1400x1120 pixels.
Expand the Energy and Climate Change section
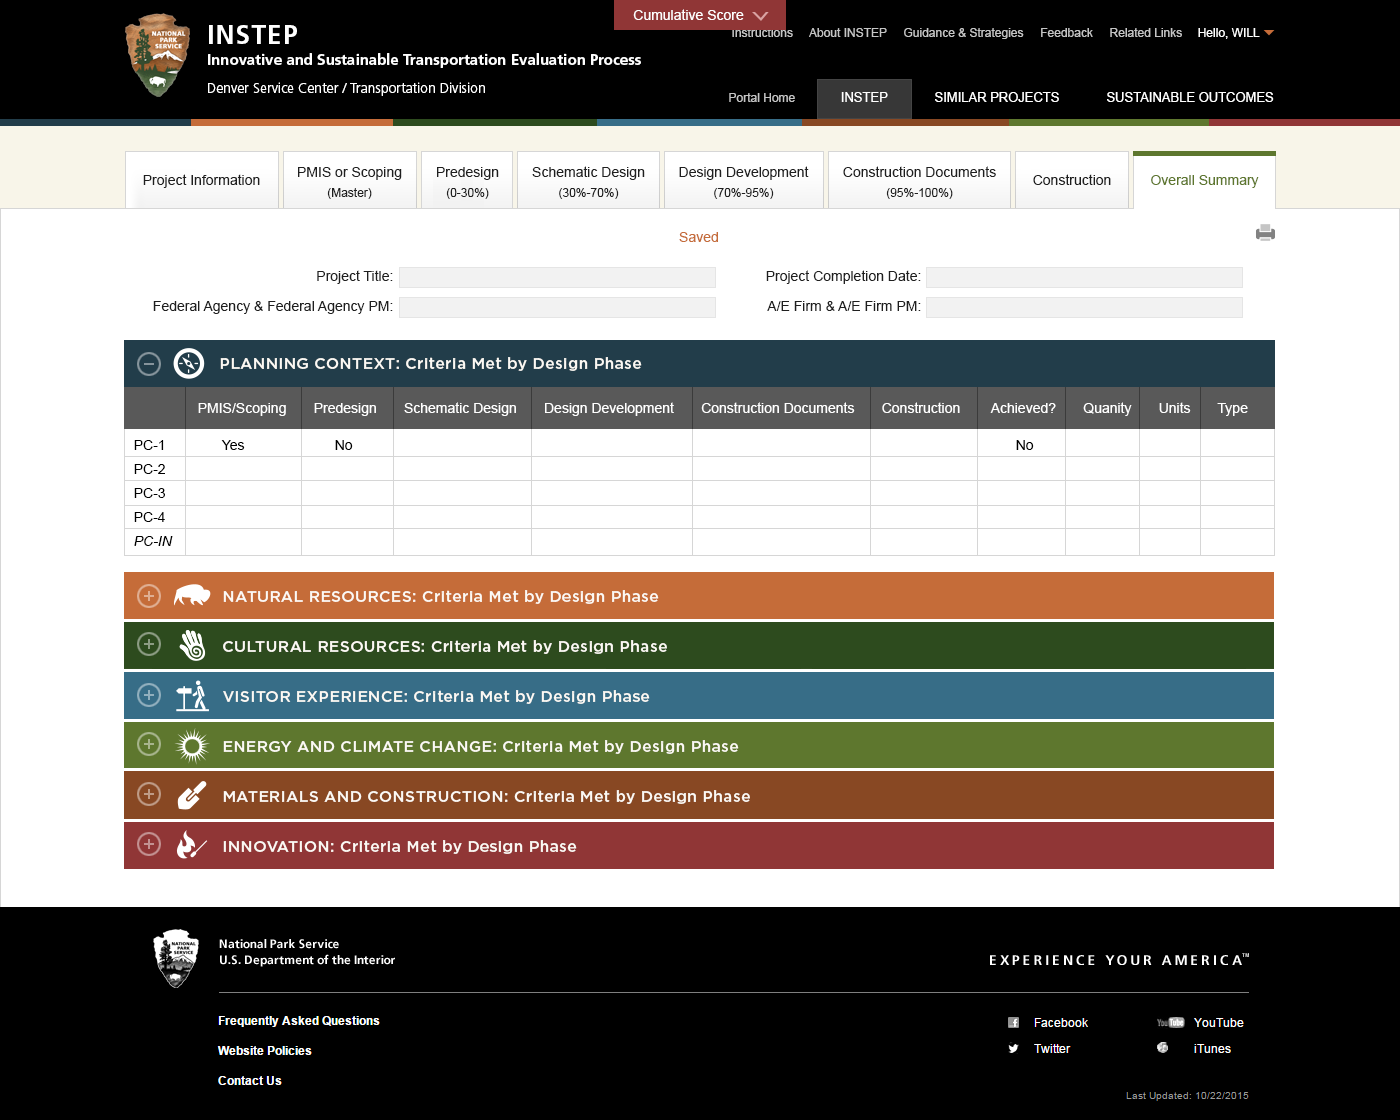149,745
